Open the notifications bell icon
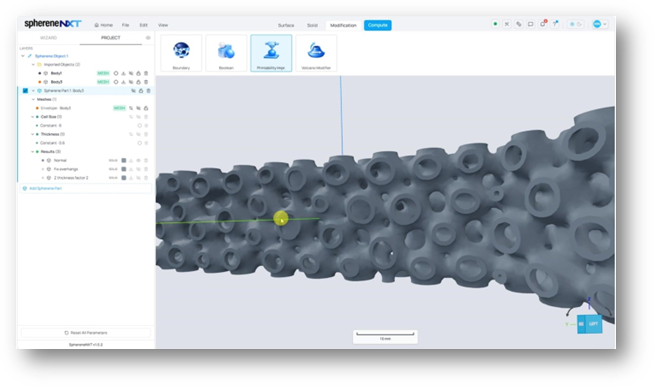The width and height of the screenshot is (654, 388). click(543, 24)
